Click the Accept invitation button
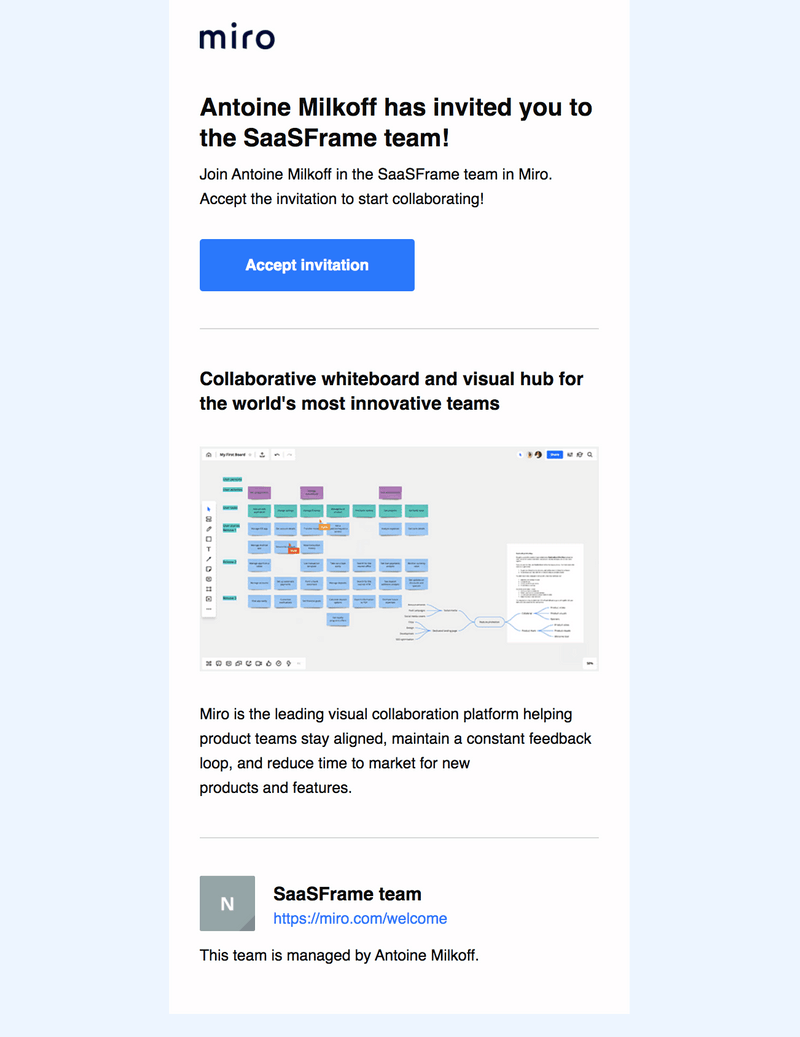The height and width of the screenshot is (1037, 800). click(306, 265)
